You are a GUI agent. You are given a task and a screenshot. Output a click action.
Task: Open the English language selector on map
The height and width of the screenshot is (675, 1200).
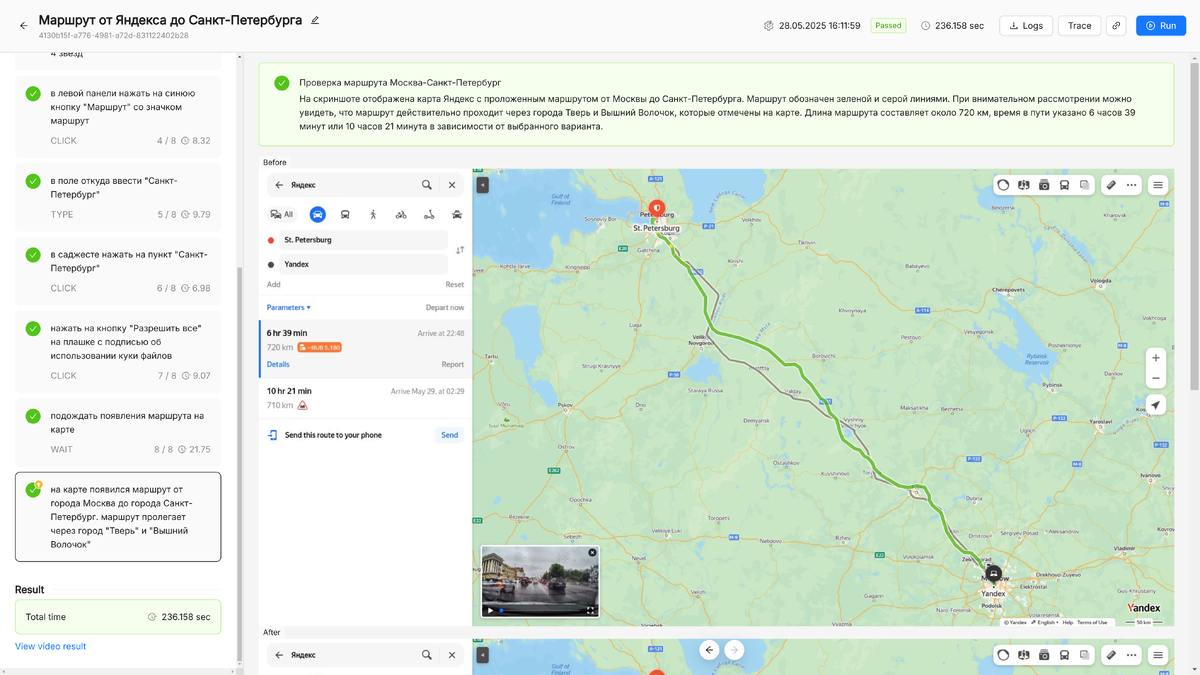1046,622
